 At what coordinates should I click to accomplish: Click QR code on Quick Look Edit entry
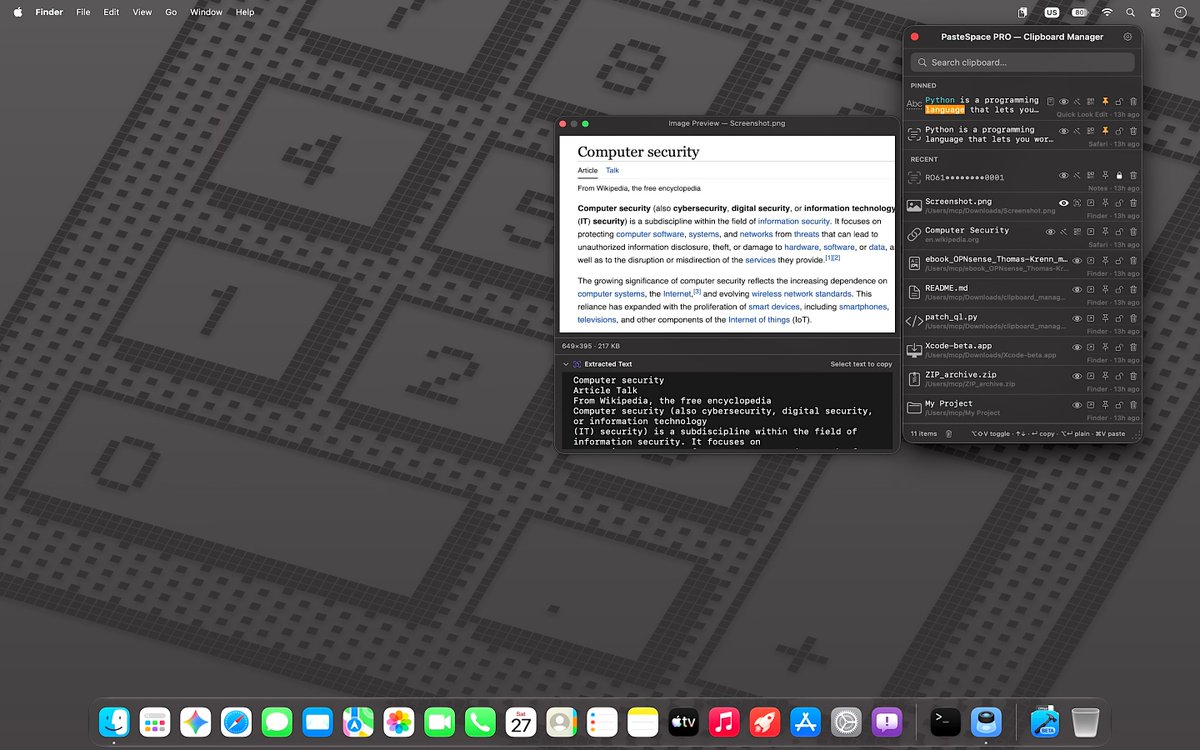tap(1090, 101)
